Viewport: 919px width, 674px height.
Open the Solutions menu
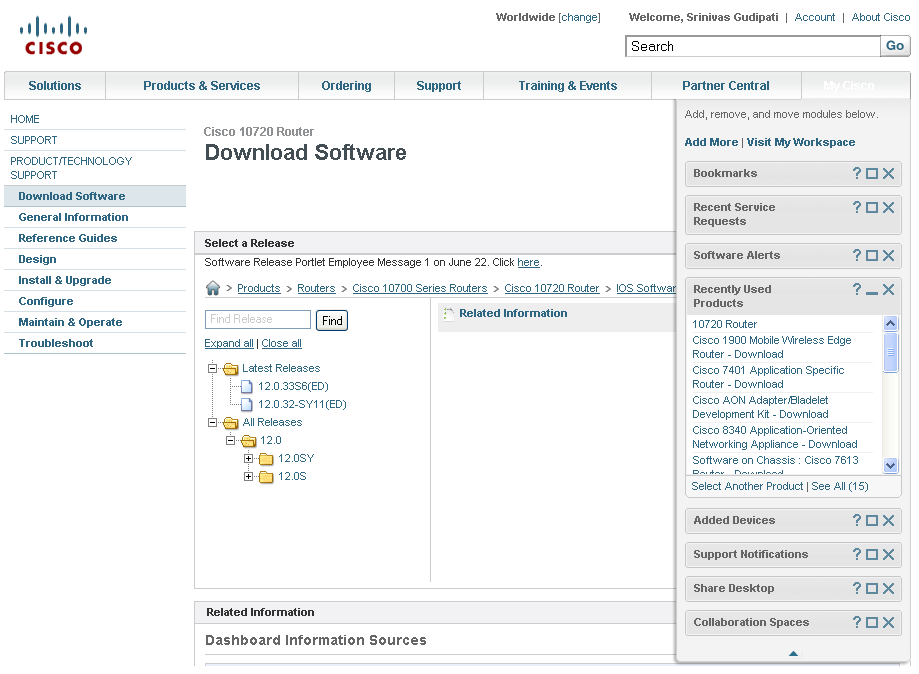pos(55,86)
